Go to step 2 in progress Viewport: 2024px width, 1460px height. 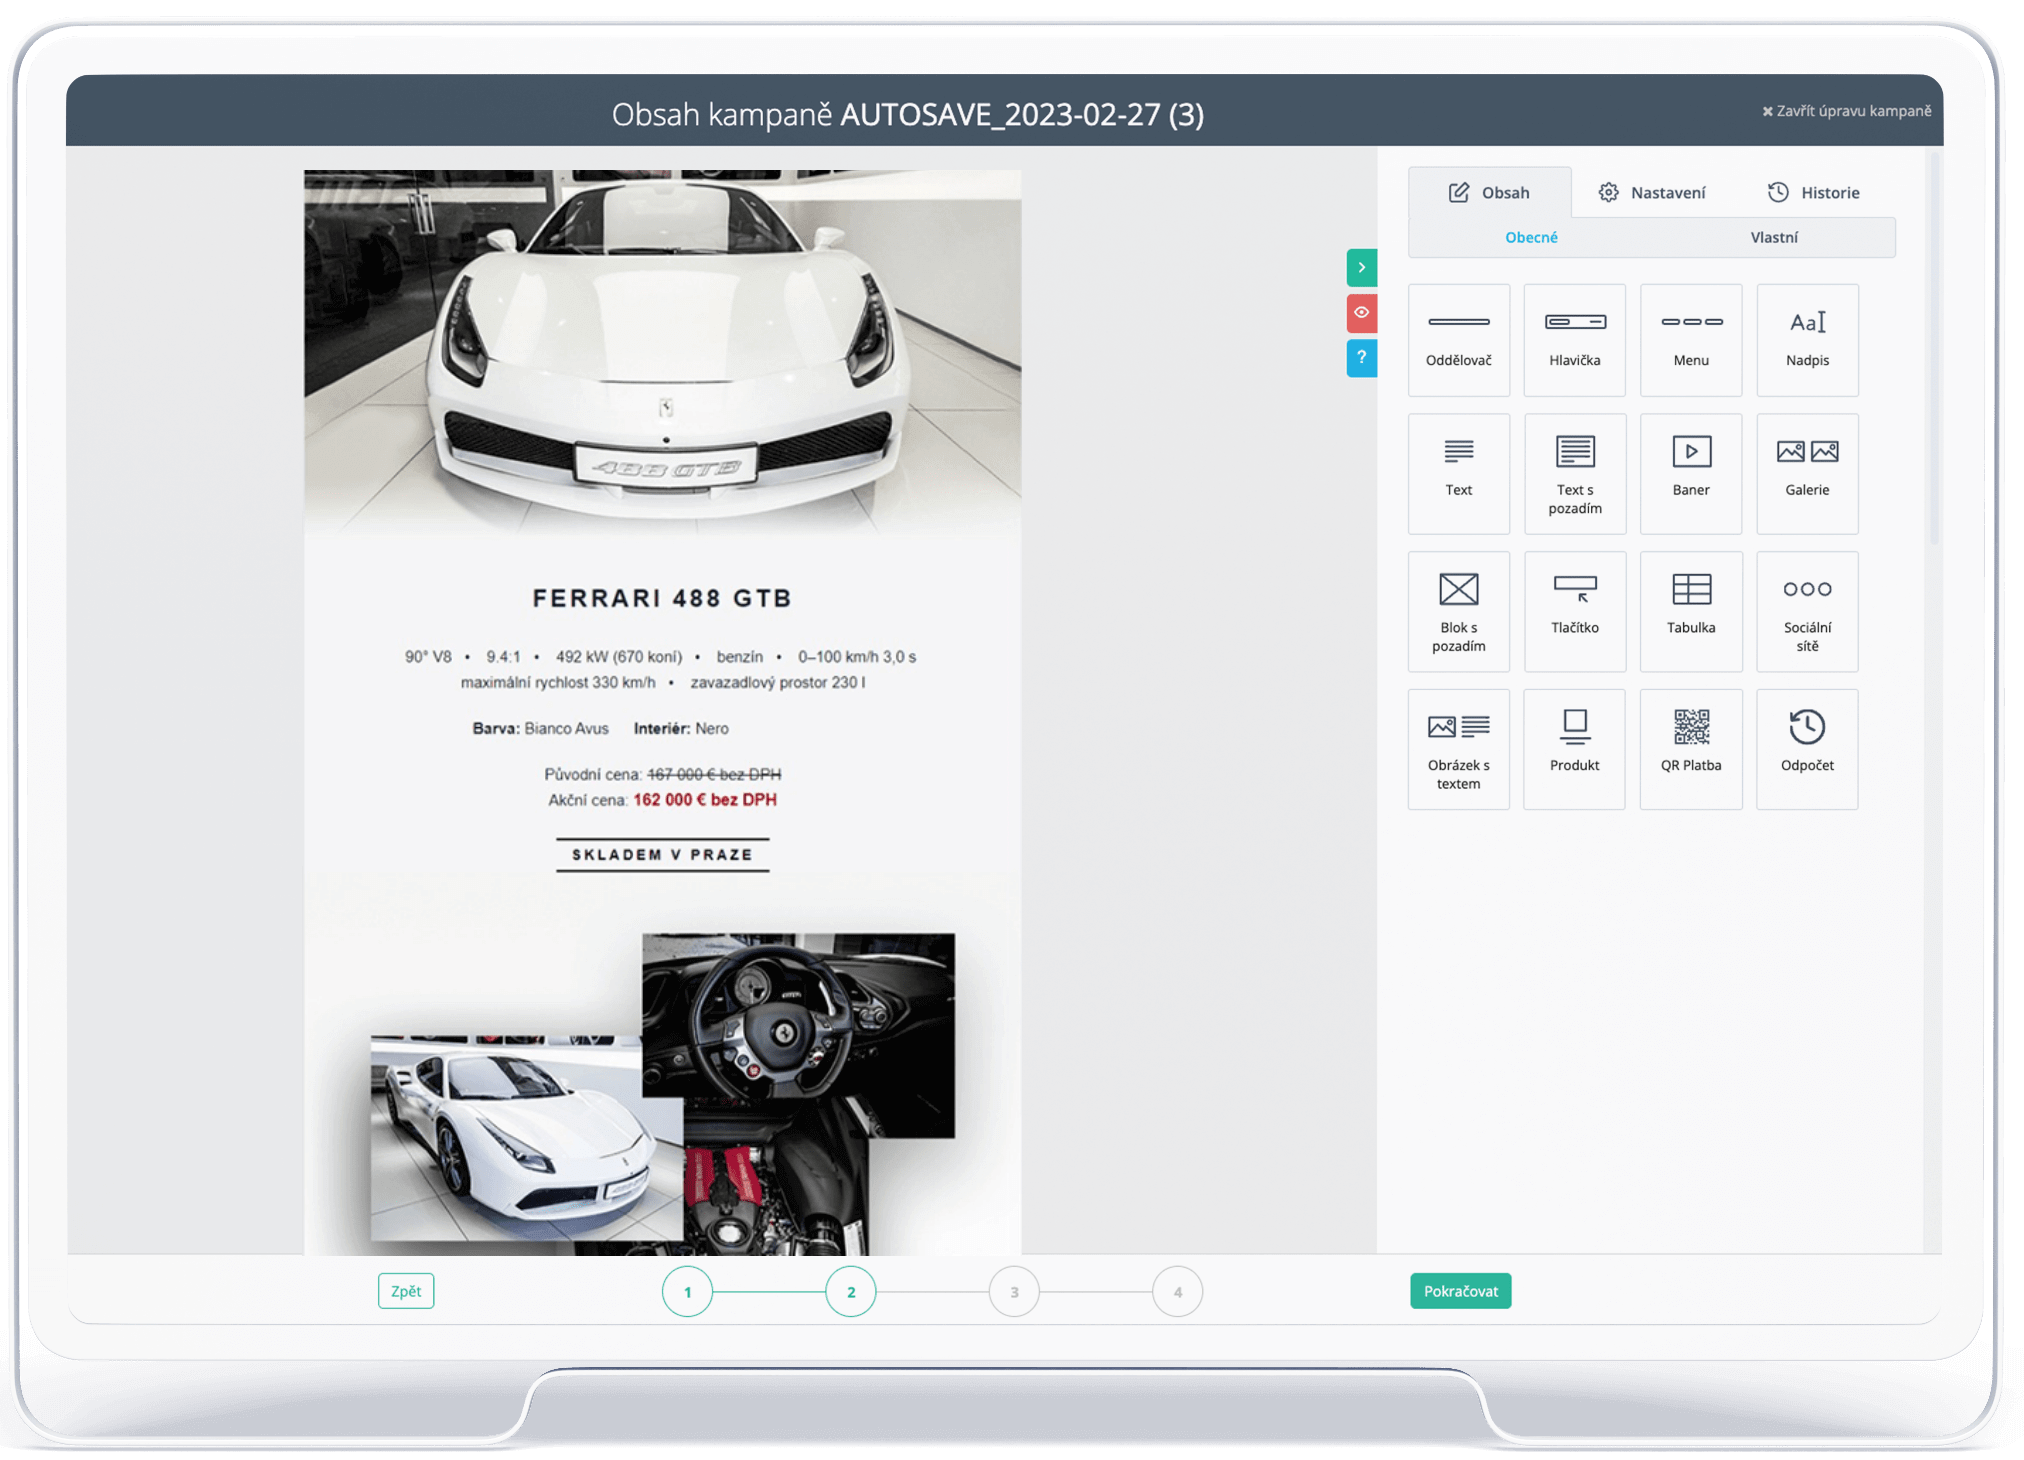coord(851,1292)
